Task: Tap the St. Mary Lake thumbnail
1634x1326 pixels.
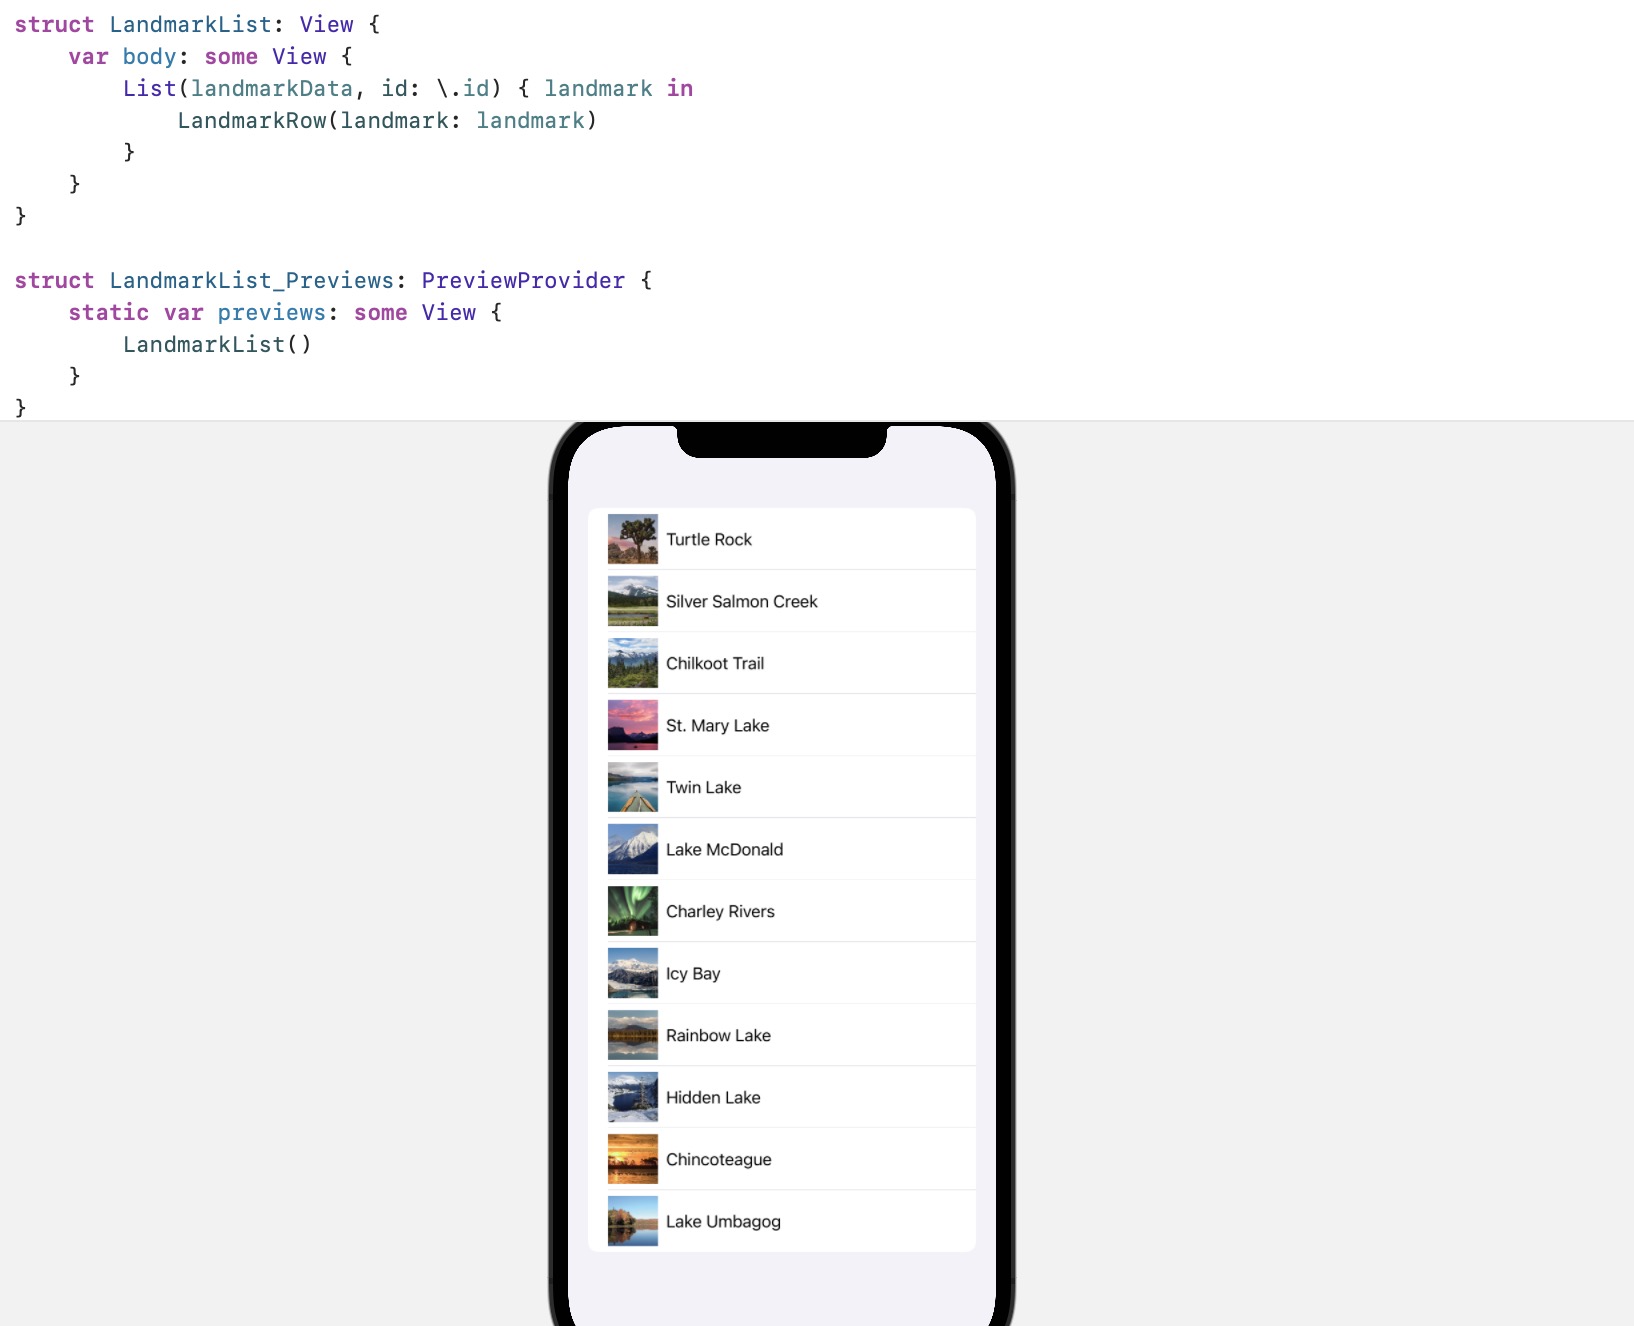Action: [x=633, y=725]
